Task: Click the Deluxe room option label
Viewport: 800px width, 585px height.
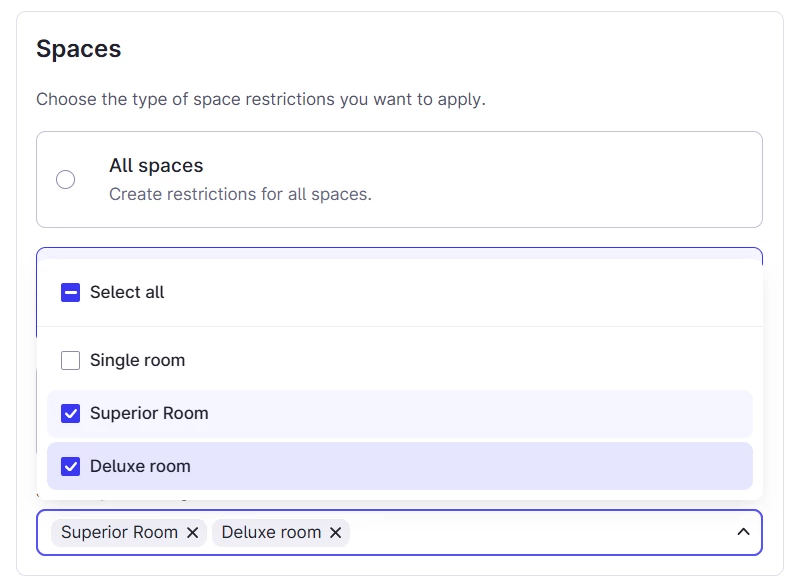Action: 140,467
